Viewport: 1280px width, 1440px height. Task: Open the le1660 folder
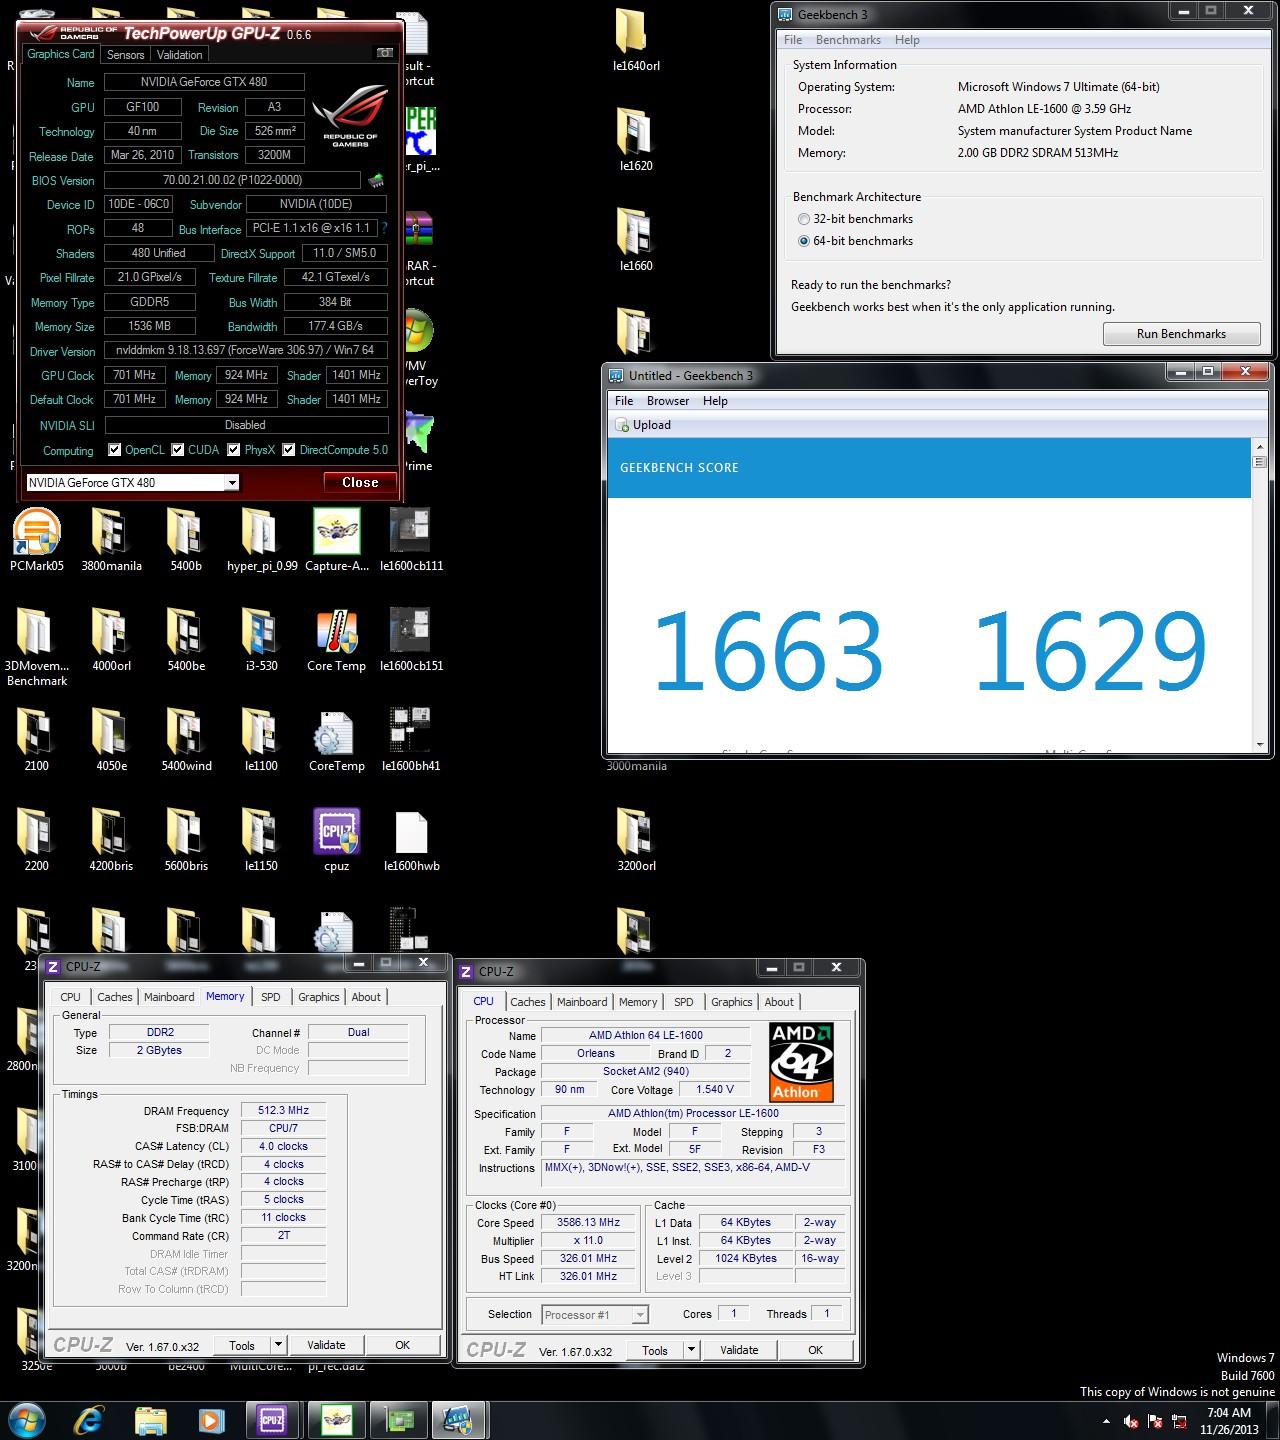(636, 240)
